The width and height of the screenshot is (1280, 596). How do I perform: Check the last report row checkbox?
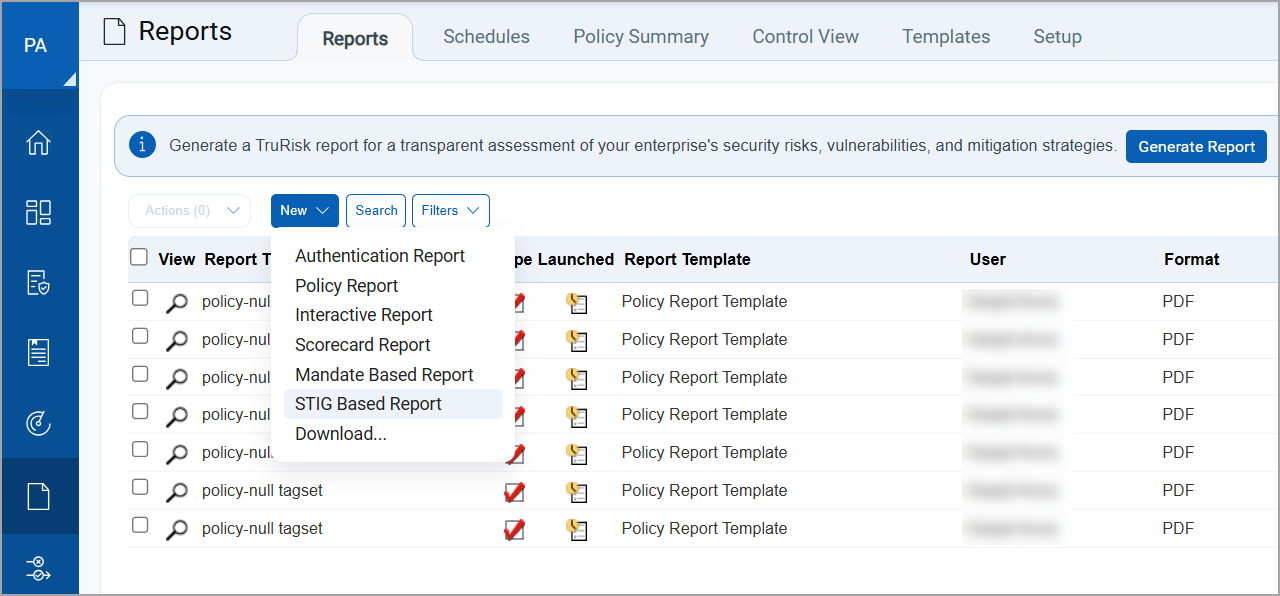click(x=140, y=525)
